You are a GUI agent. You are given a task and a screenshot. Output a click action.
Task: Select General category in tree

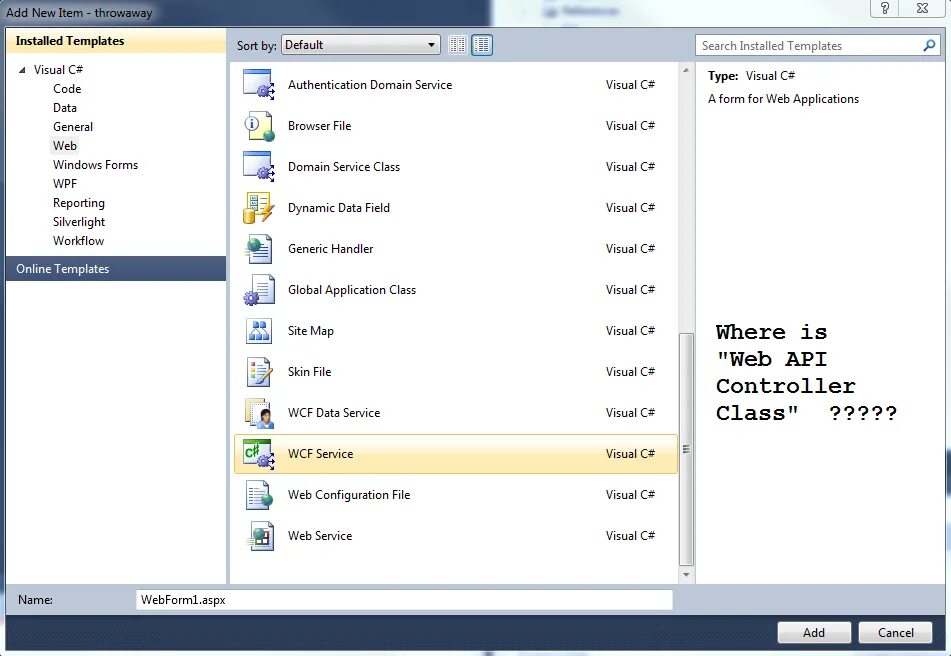pos(73,127)
